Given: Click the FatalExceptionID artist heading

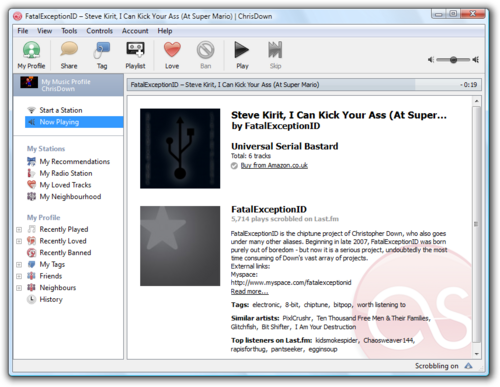Looking at the screenshot, I should (x=269, y=209).
